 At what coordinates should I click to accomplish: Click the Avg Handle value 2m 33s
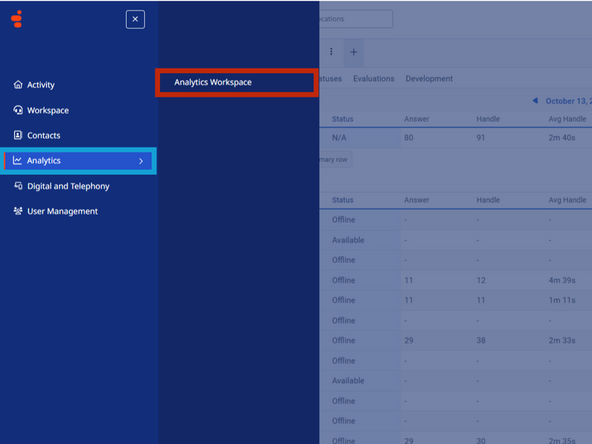pyautogui.click(x=562, y=341)
